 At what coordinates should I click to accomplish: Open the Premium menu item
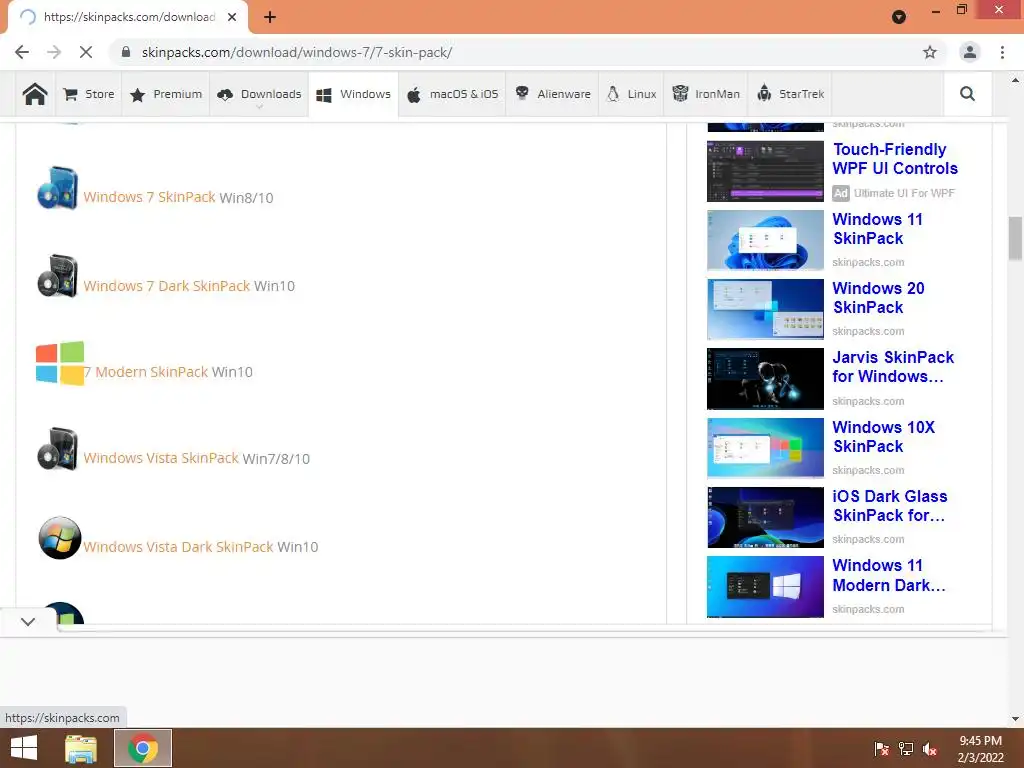tap(166, 94)
